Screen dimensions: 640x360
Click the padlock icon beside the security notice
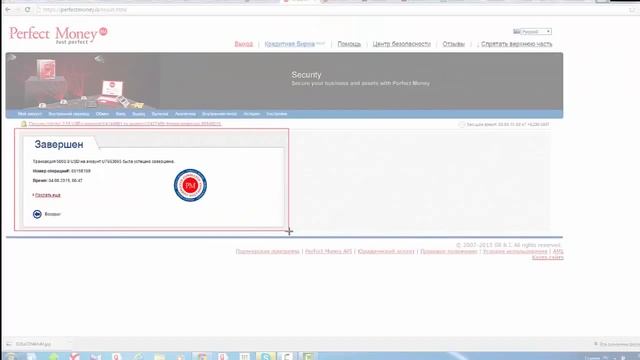[x=24, y=124]
